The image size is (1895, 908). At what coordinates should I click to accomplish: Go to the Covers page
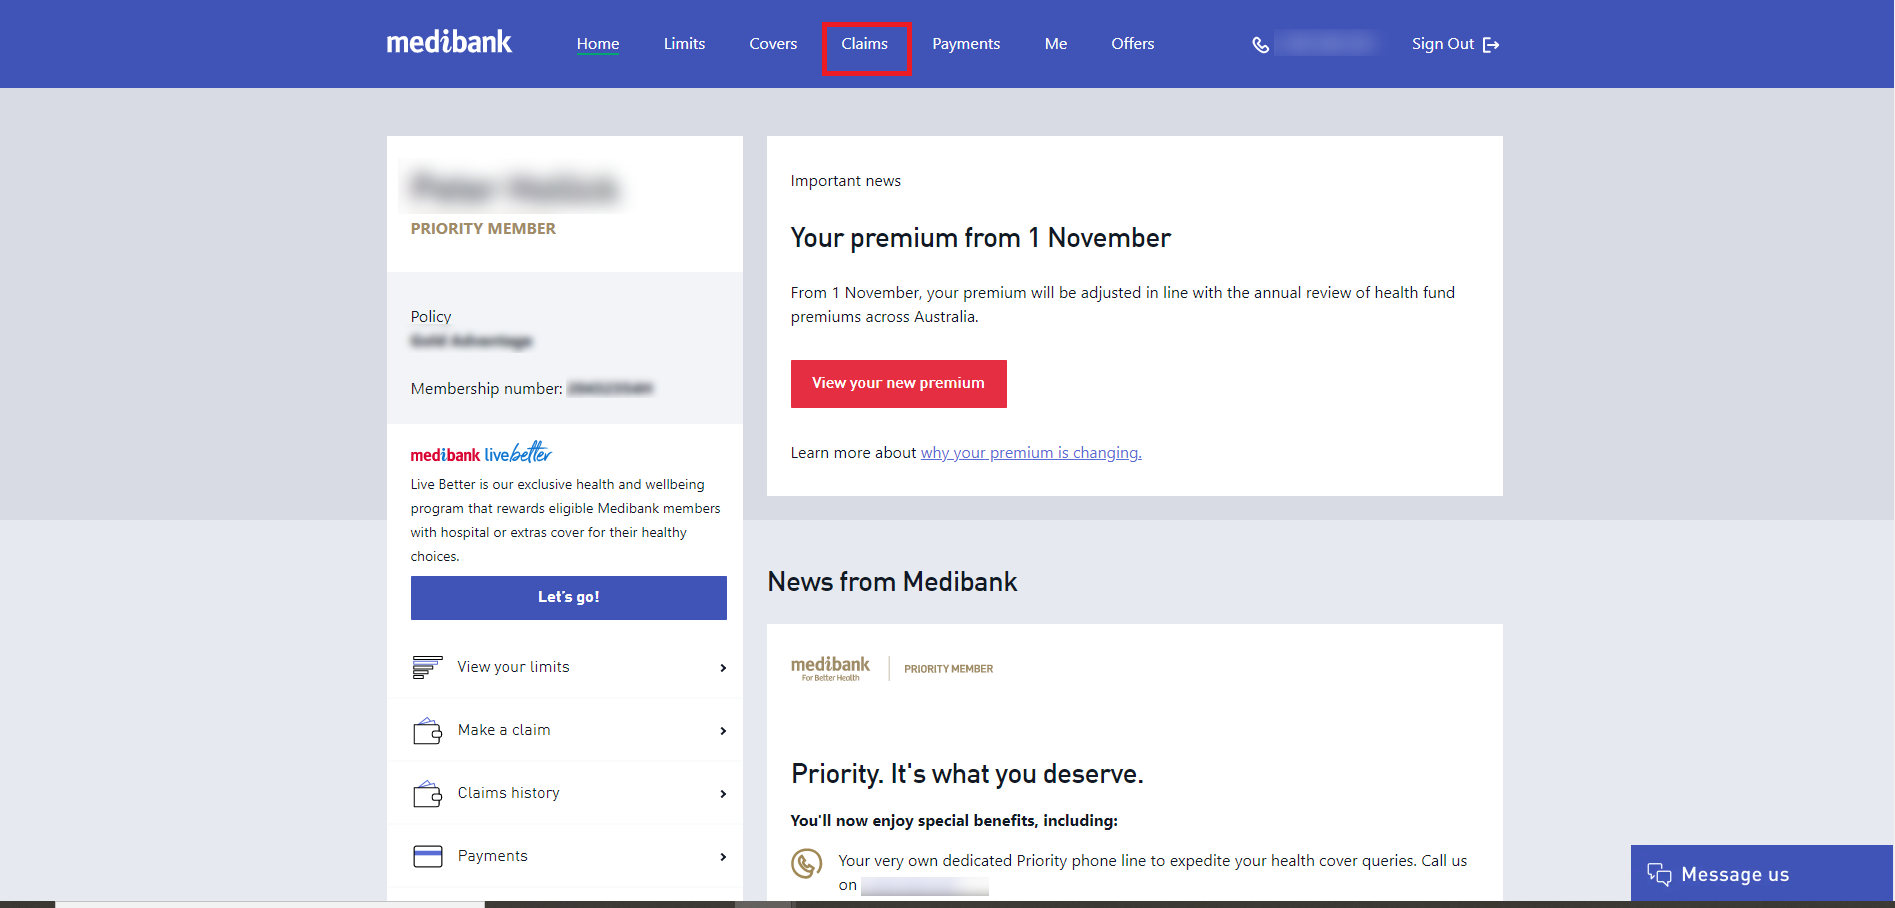[772, 44]
